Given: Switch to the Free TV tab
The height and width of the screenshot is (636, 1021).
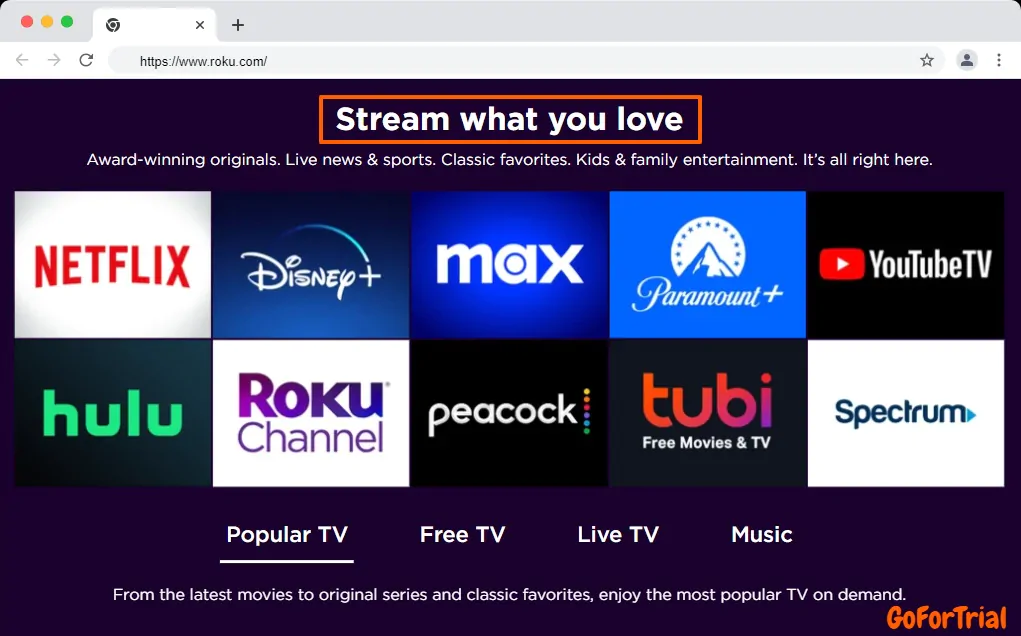Looking at the screenshot, I should (x=462, y=535).
